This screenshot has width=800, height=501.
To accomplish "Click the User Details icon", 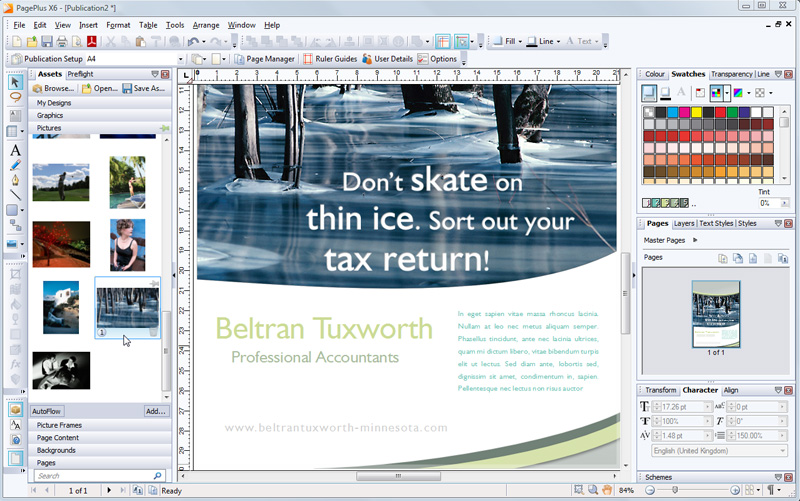I will 367,59.
